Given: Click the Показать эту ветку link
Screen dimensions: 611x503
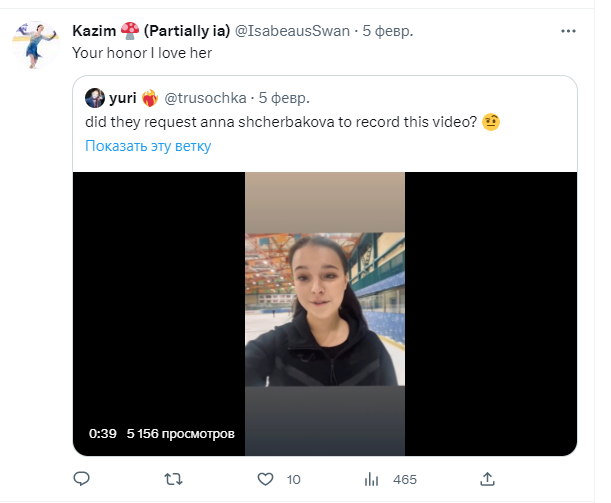Looking at the screenshot, I should pos(147,146).
